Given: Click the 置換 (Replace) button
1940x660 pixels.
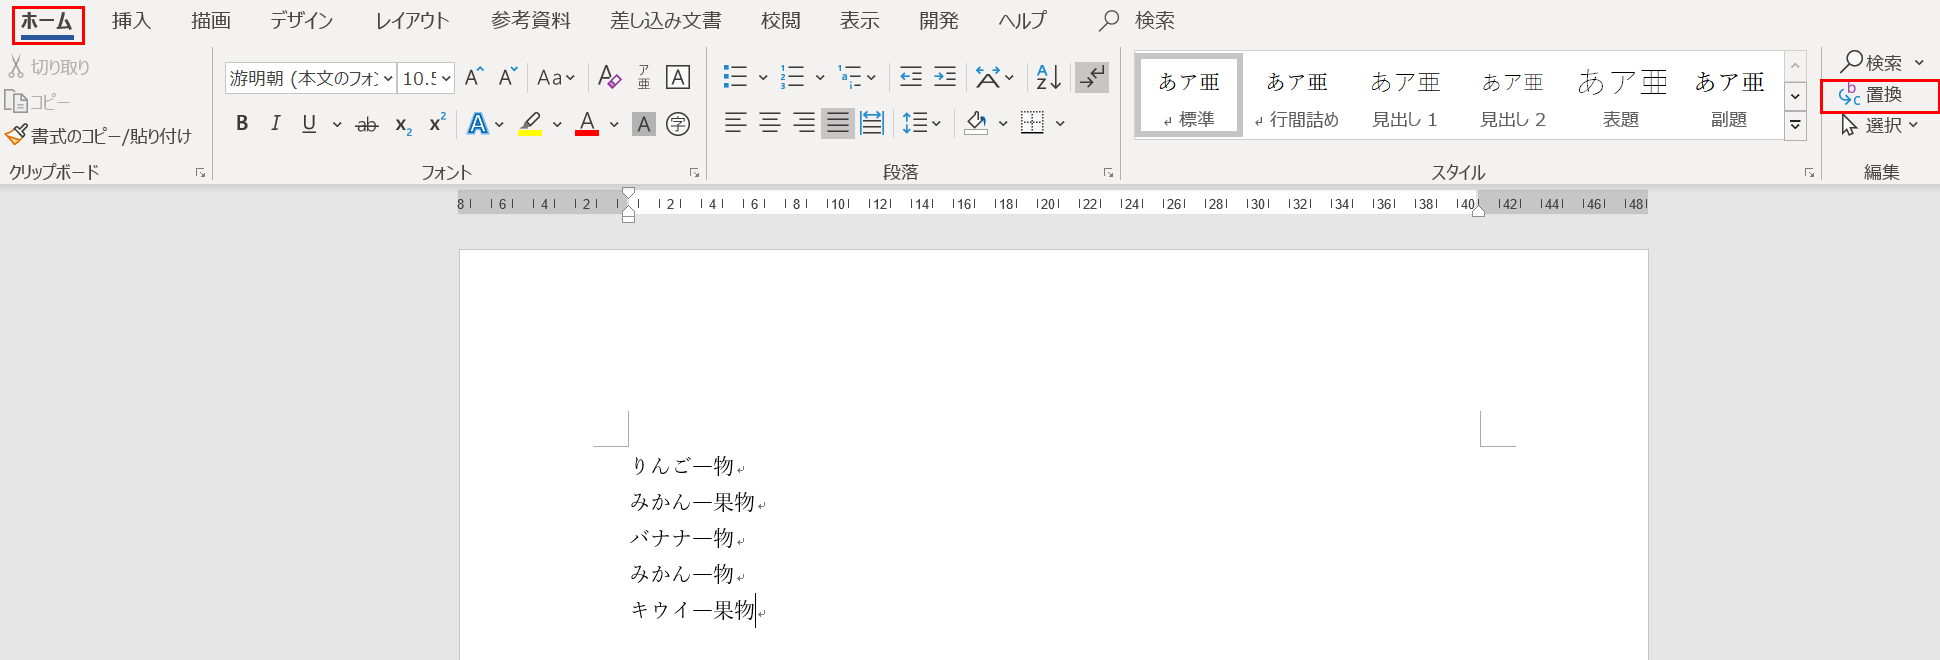Looking at the screenshot, I should pyautogui.click(x=1870, y=95).
